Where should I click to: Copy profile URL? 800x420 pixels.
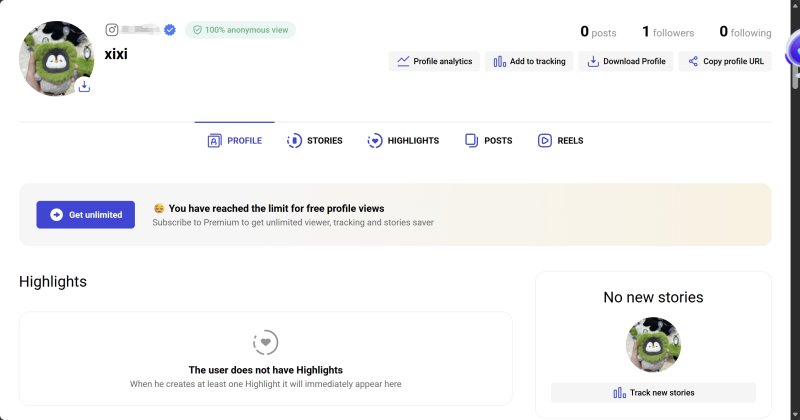tap(725, 61)
